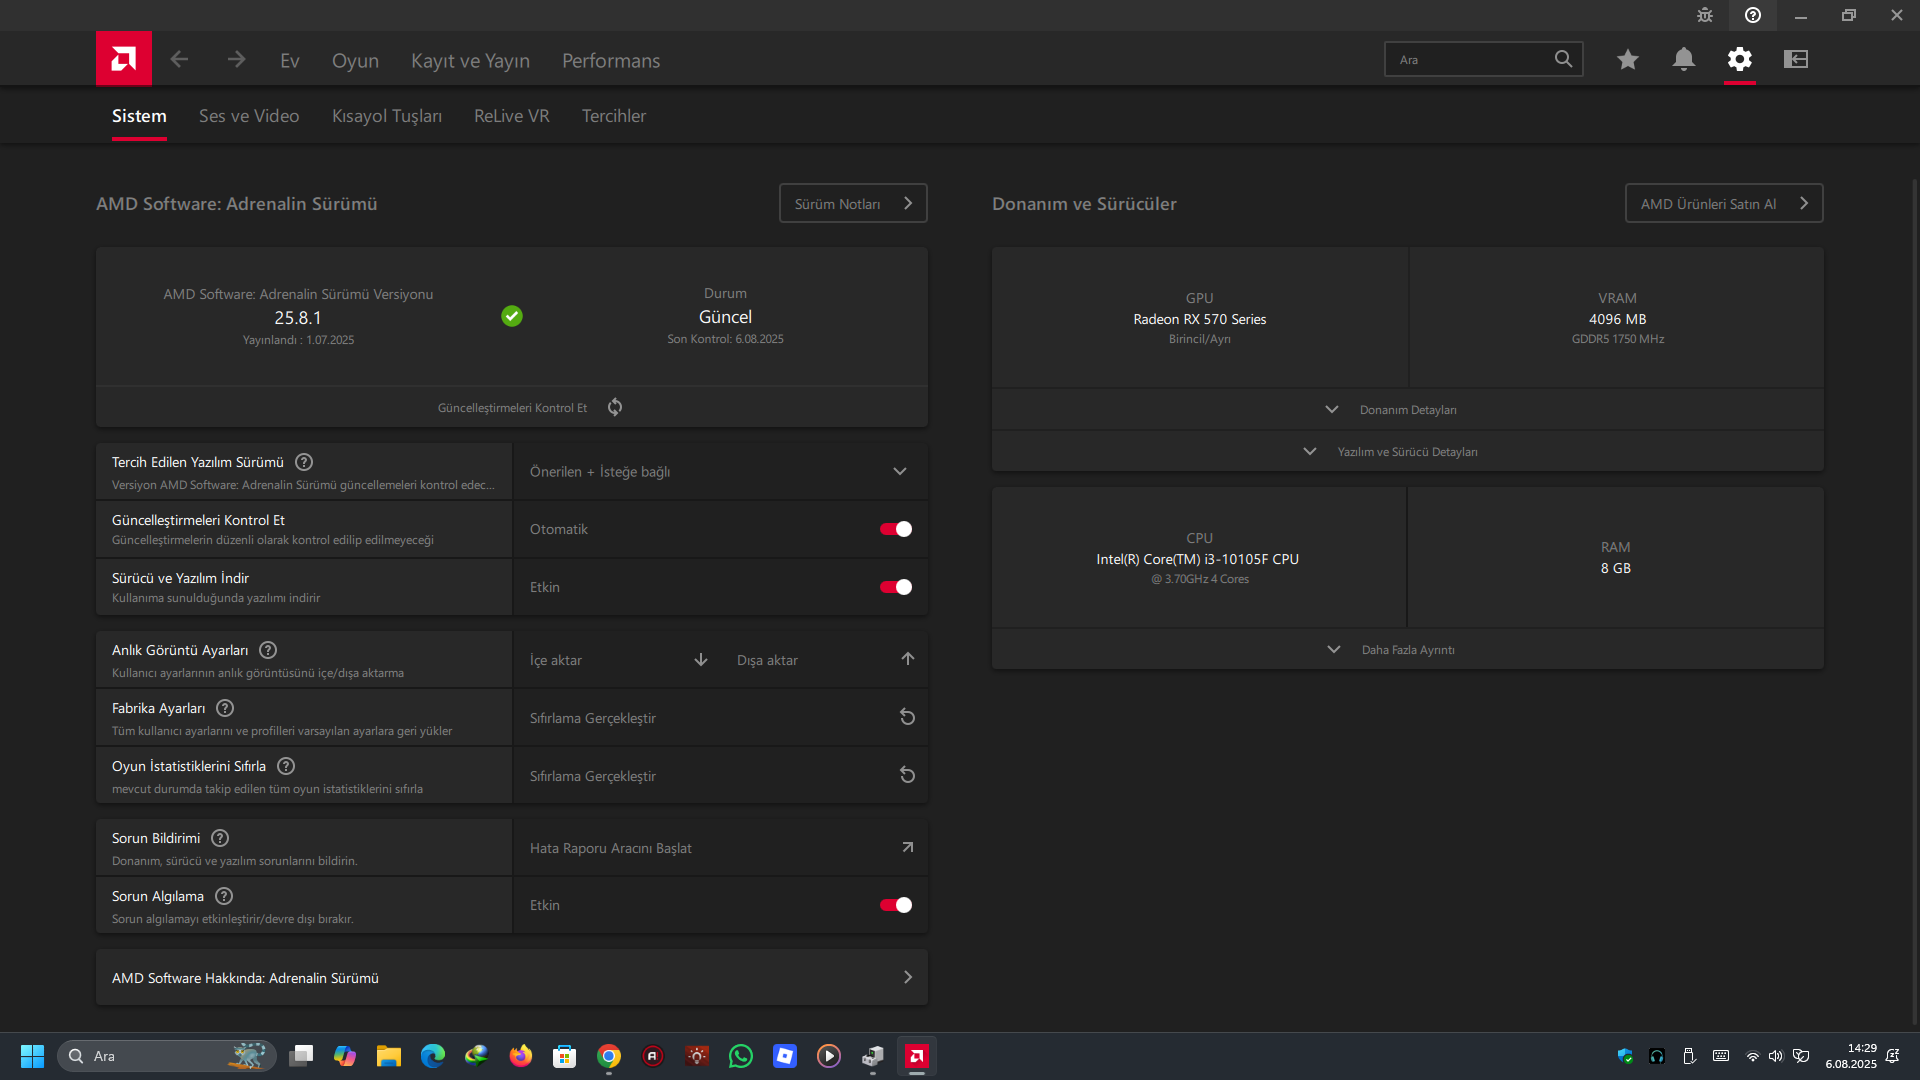Expand Donanım Detayları
This screenshot has width=1920, height=1080.
click(1408, 409)
